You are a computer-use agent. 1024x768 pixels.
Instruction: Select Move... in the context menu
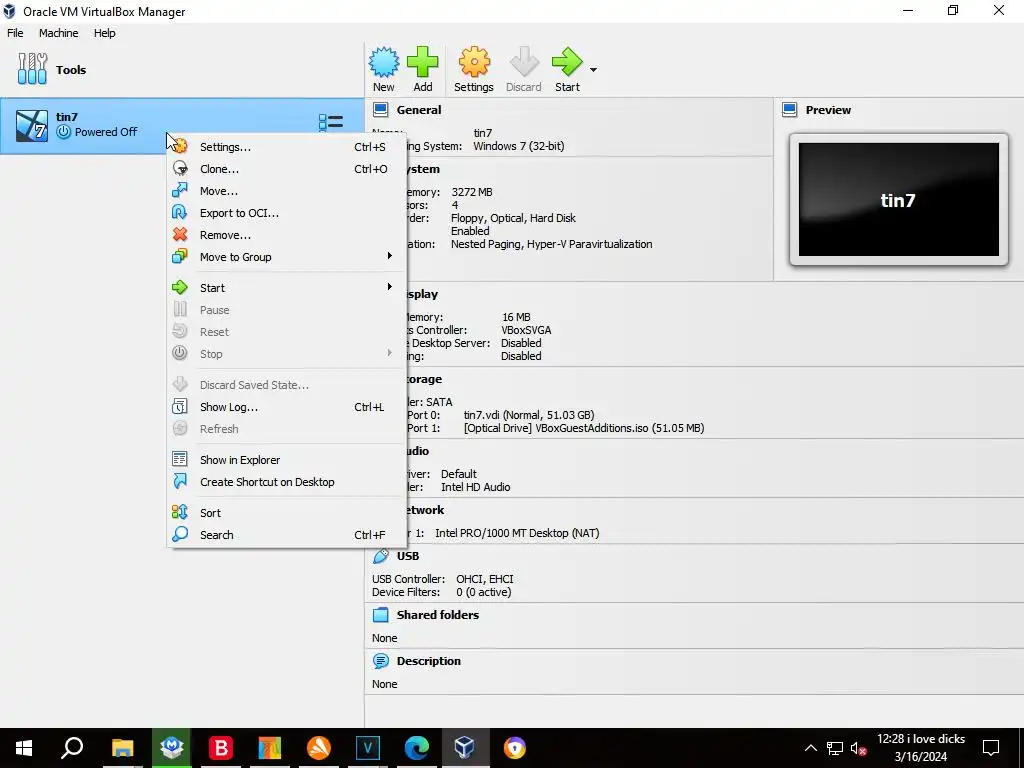point(287,191)
